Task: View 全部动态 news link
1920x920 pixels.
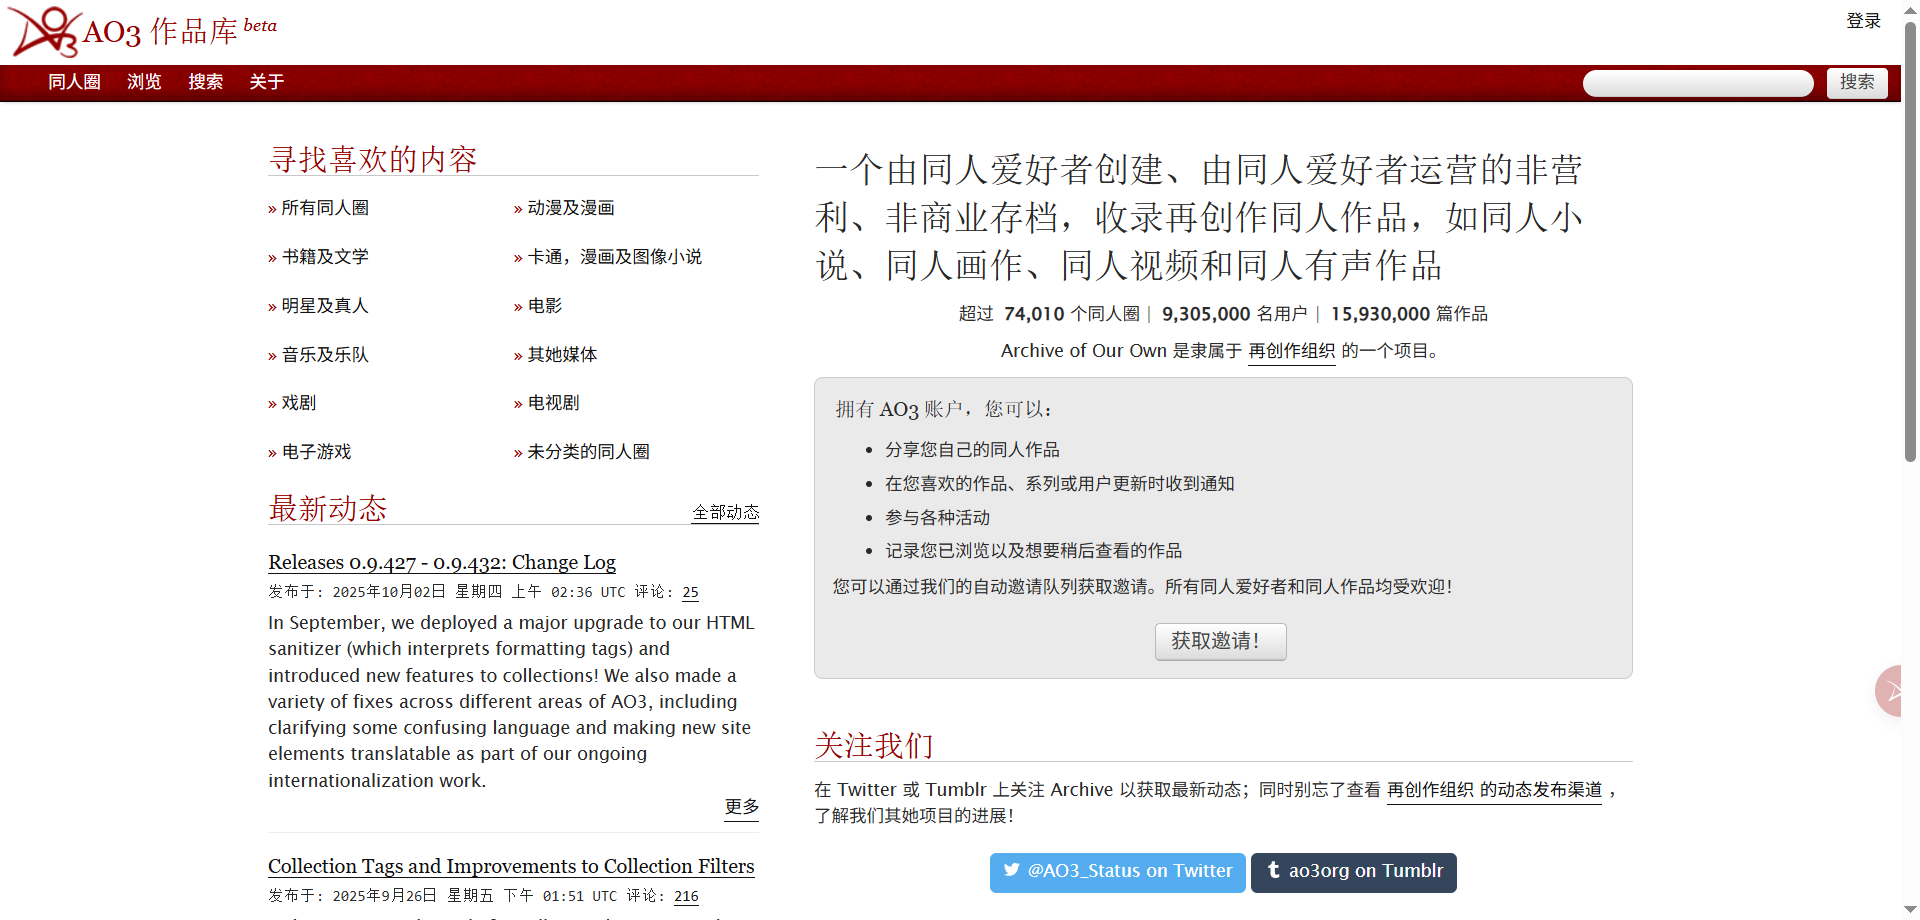Action: pos(725,513)
